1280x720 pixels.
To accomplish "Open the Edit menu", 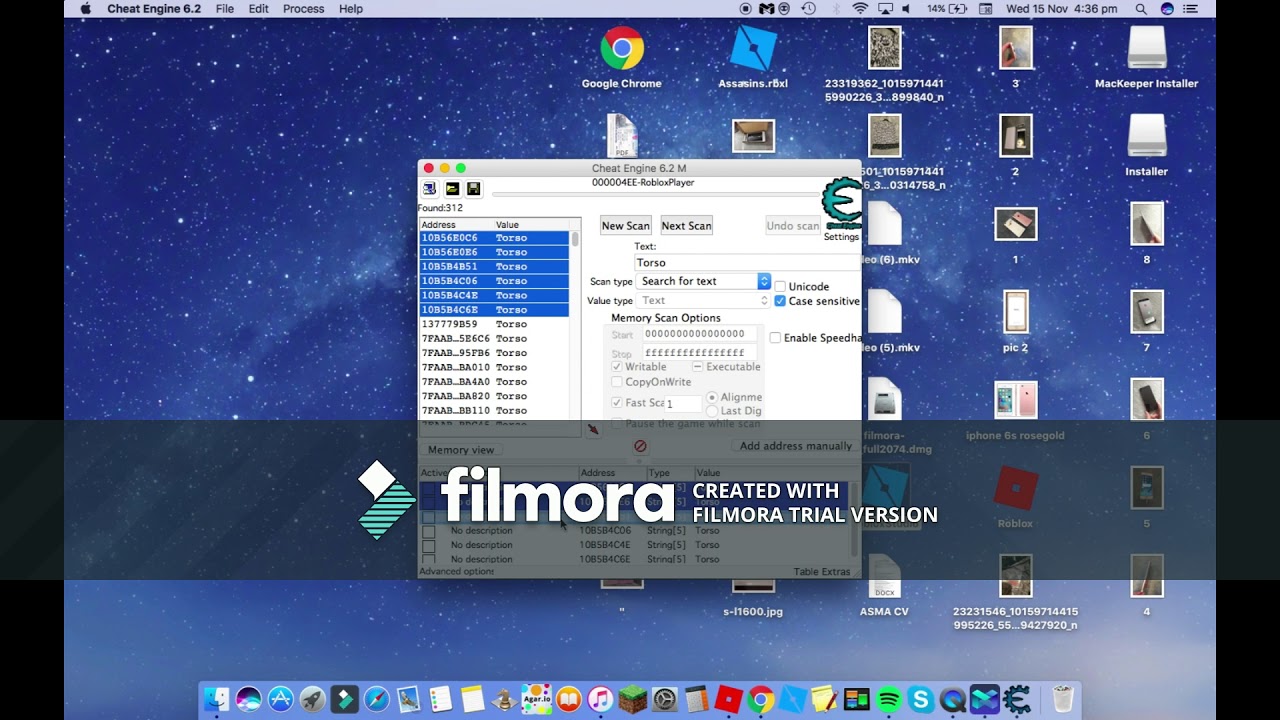I will pyautogui.click(x=259, y=8).
